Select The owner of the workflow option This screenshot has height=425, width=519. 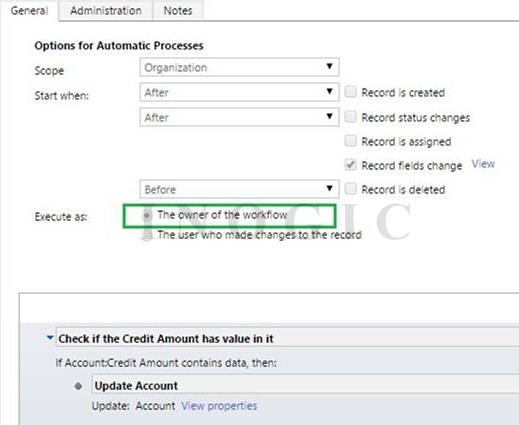pos(146,216)
